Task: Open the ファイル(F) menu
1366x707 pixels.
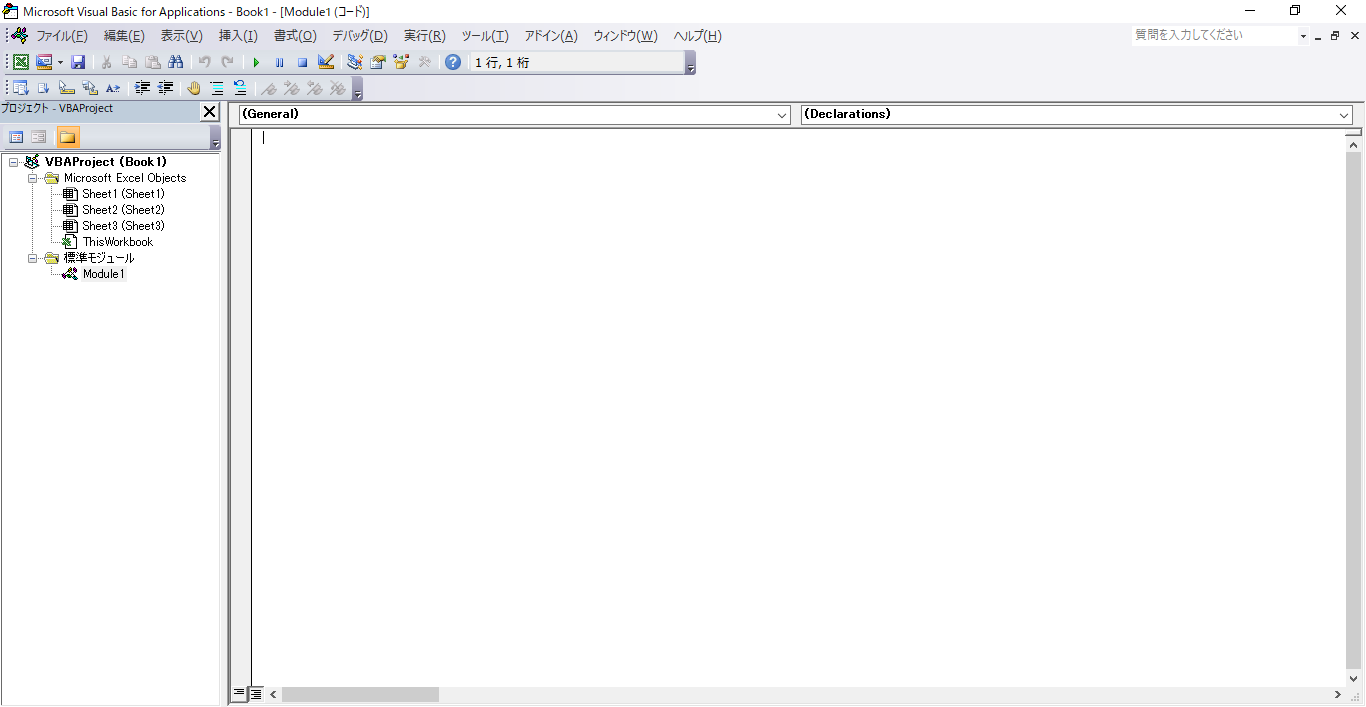Action: click(62, 36)
